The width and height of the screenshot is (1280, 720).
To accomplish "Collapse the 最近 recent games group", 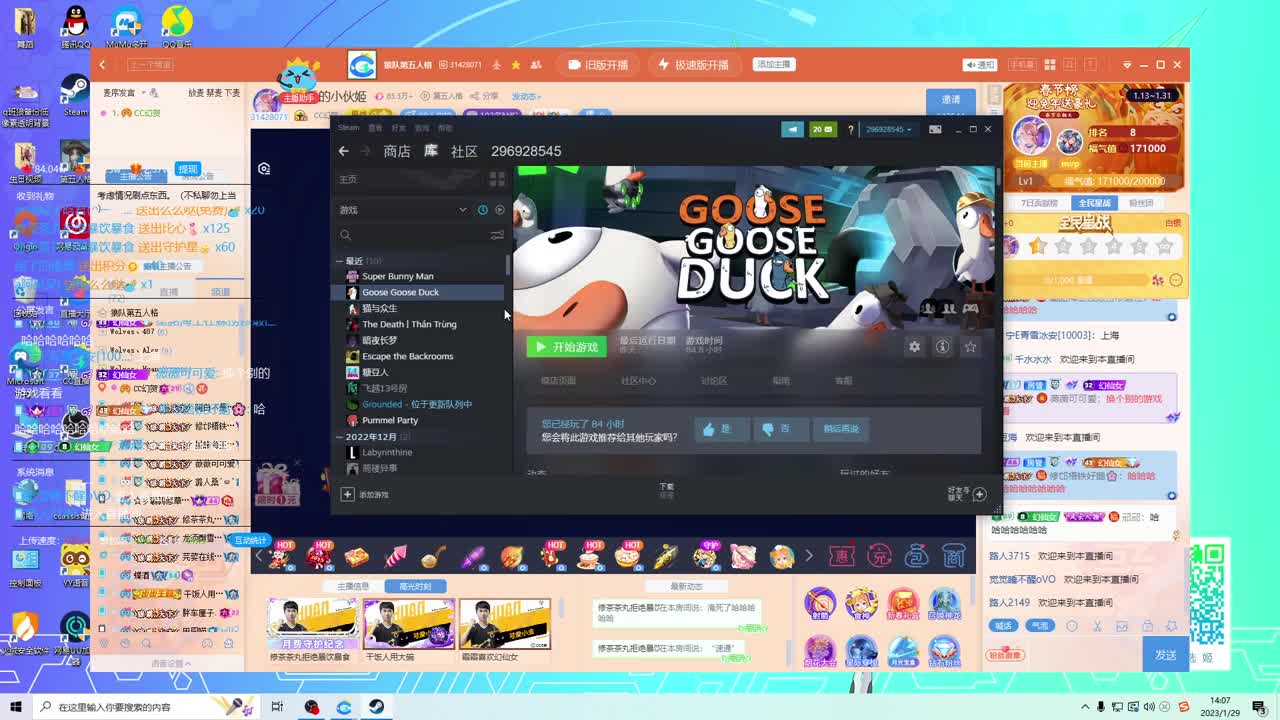I will point(340,261).
